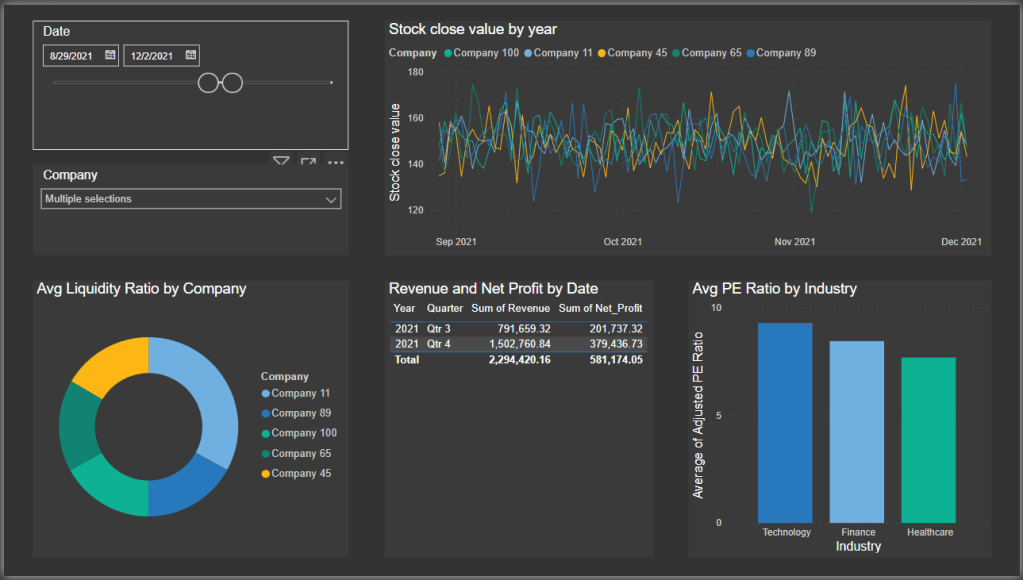Open more options ellipsis for Date slicer
The height and width of the screenshot is (580, 1023).
(x=336, y=161)
